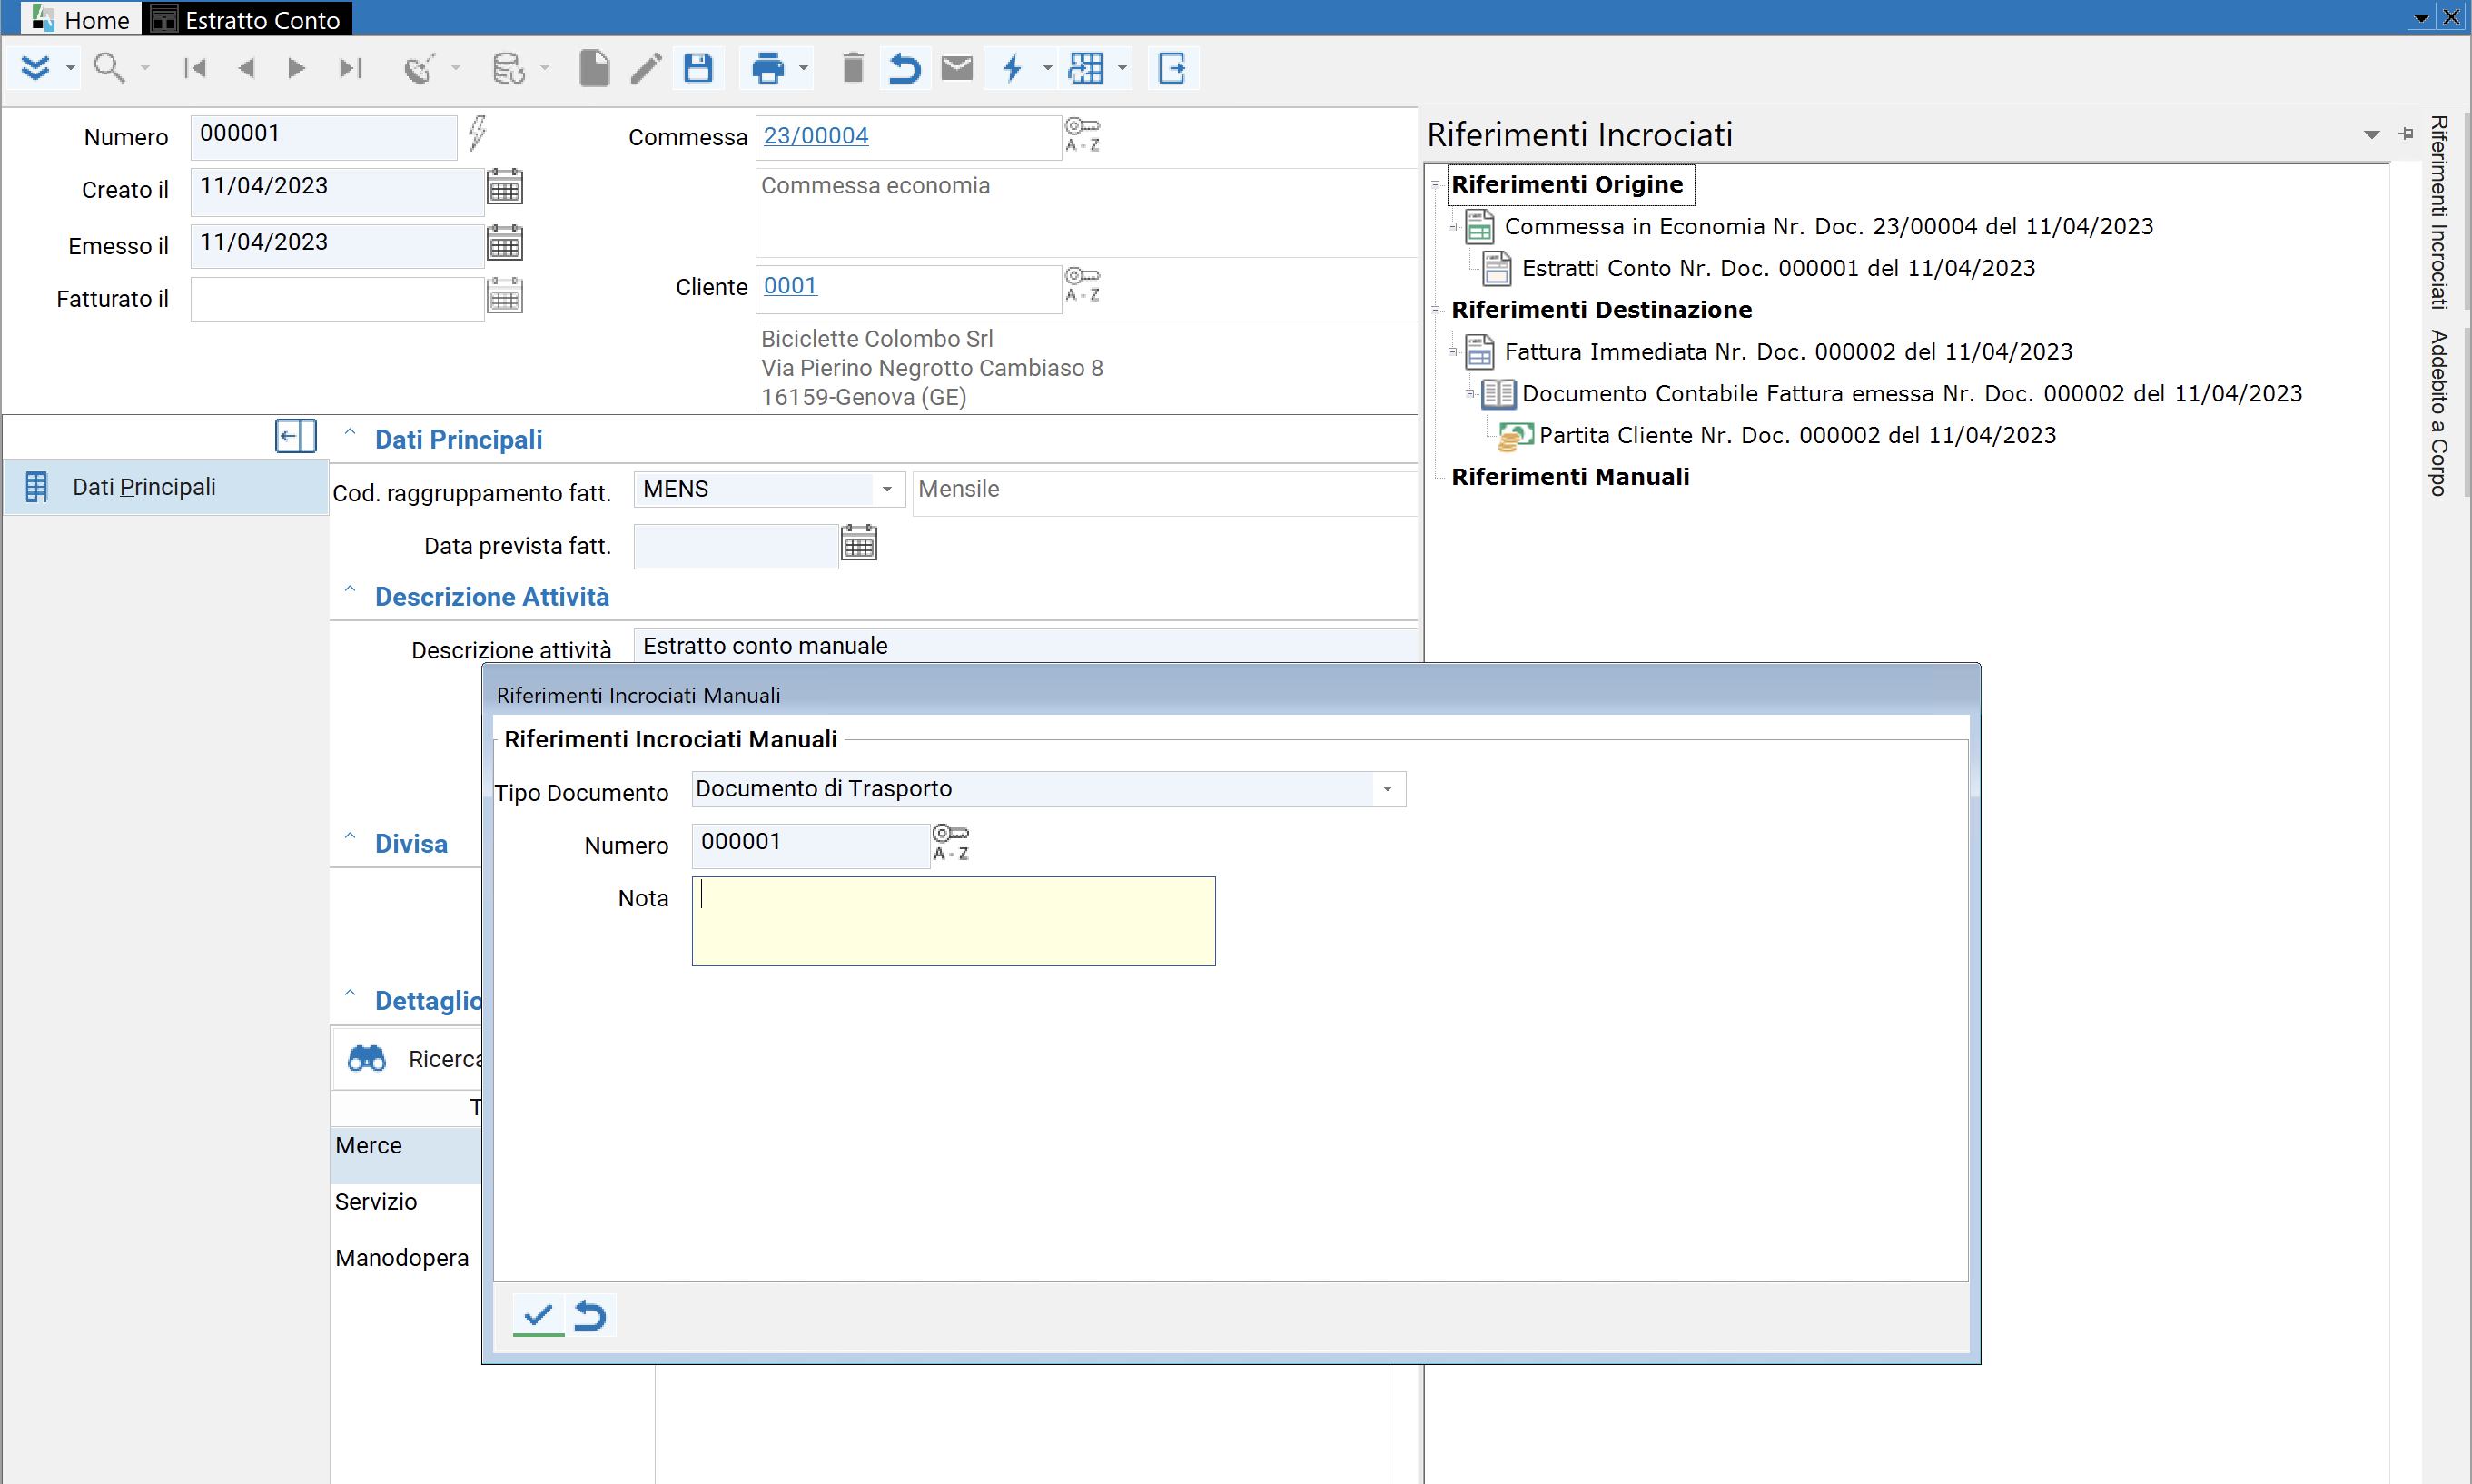This screenshot has width=2472, height=1484.
Task: Open Cliente link 0001
Action: click(790, 286)
